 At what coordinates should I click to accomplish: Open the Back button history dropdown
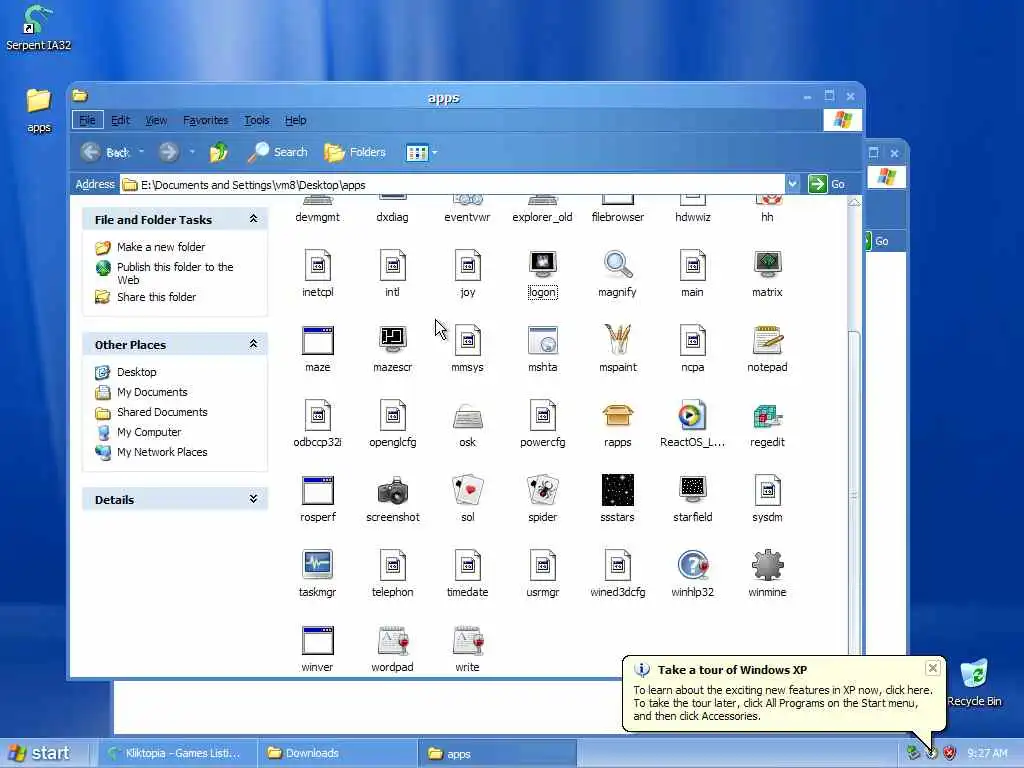(x=141, y=152)
